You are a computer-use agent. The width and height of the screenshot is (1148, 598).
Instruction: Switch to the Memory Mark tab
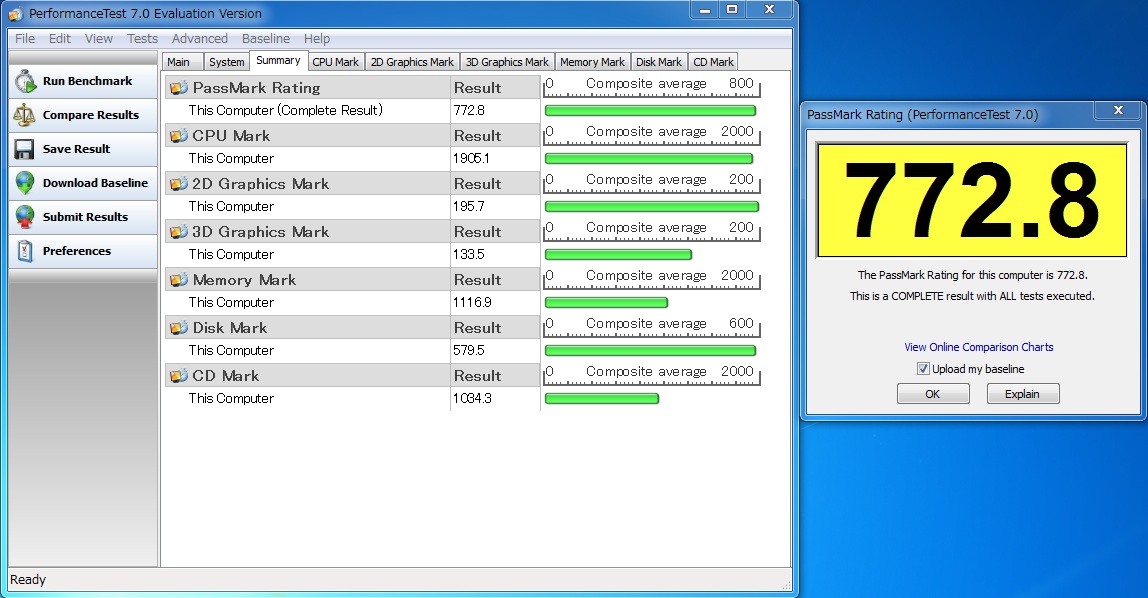click(592, 62)
